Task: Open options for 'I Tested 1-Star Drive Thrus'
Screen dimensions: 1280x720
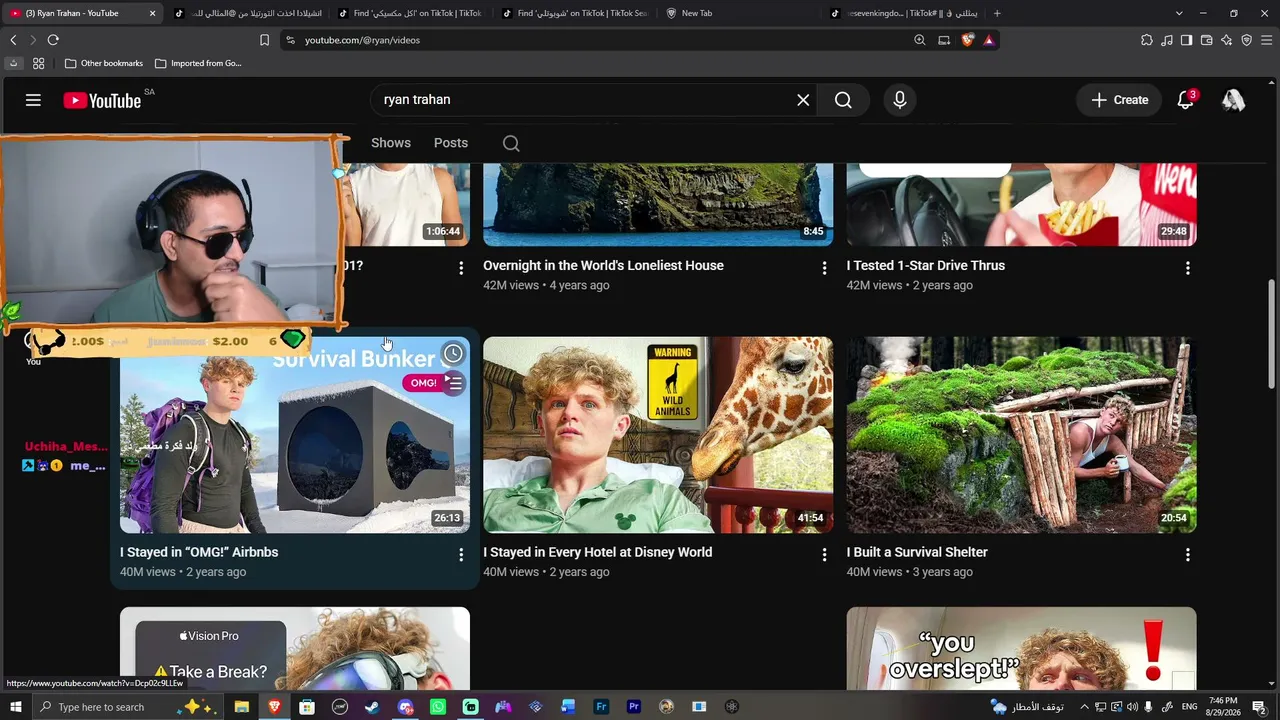Action: (x=1187, y=268)
